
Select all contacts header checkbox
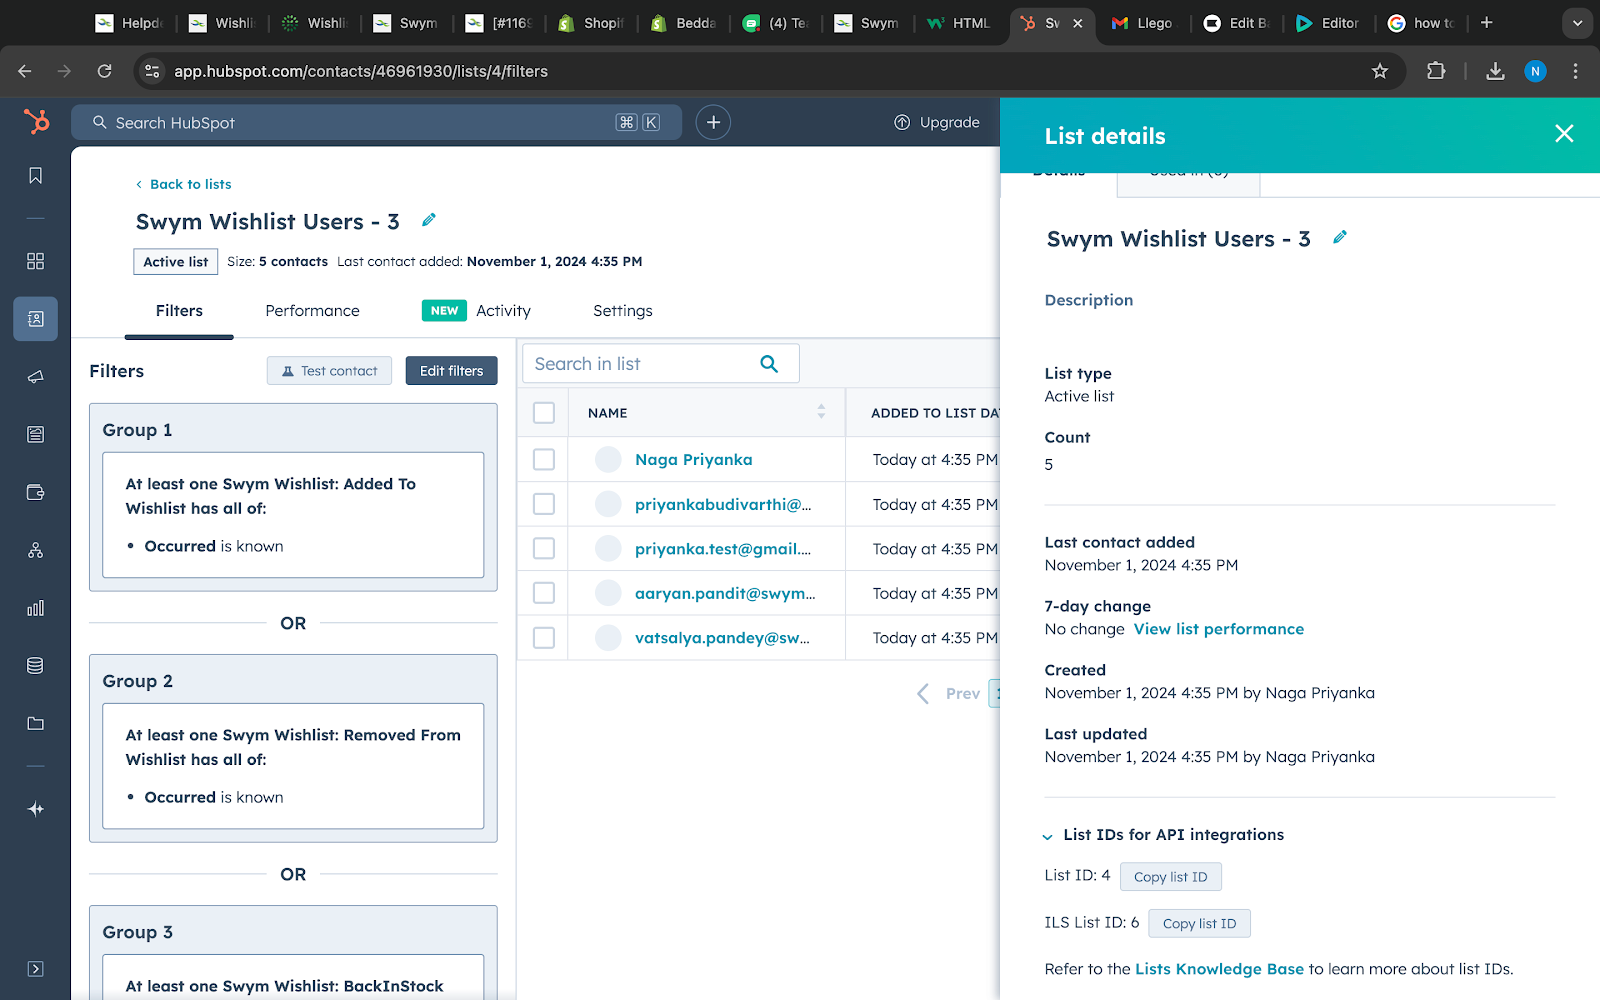(544, 413)
